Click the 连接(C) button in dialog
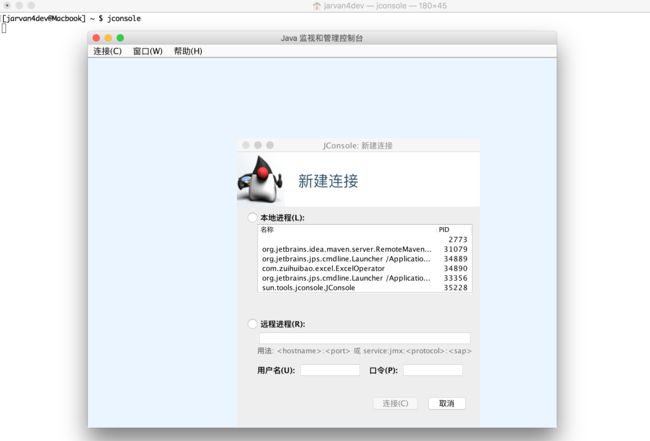This screenshot has height=441, width=650. point(395,403)
